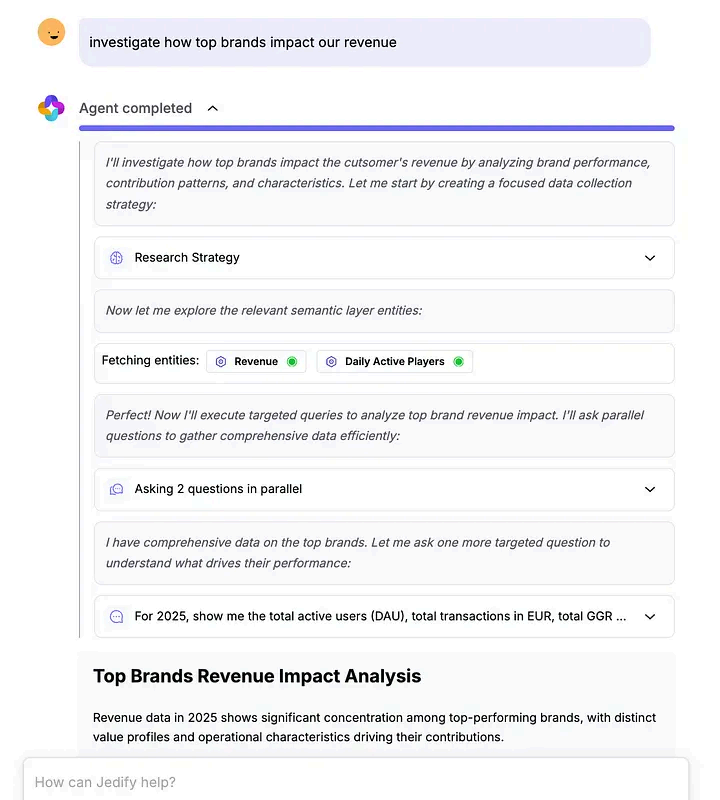
Task: Open the Daily Active Players entity chip
Action: pyautogui.click(x=394, y=362)
